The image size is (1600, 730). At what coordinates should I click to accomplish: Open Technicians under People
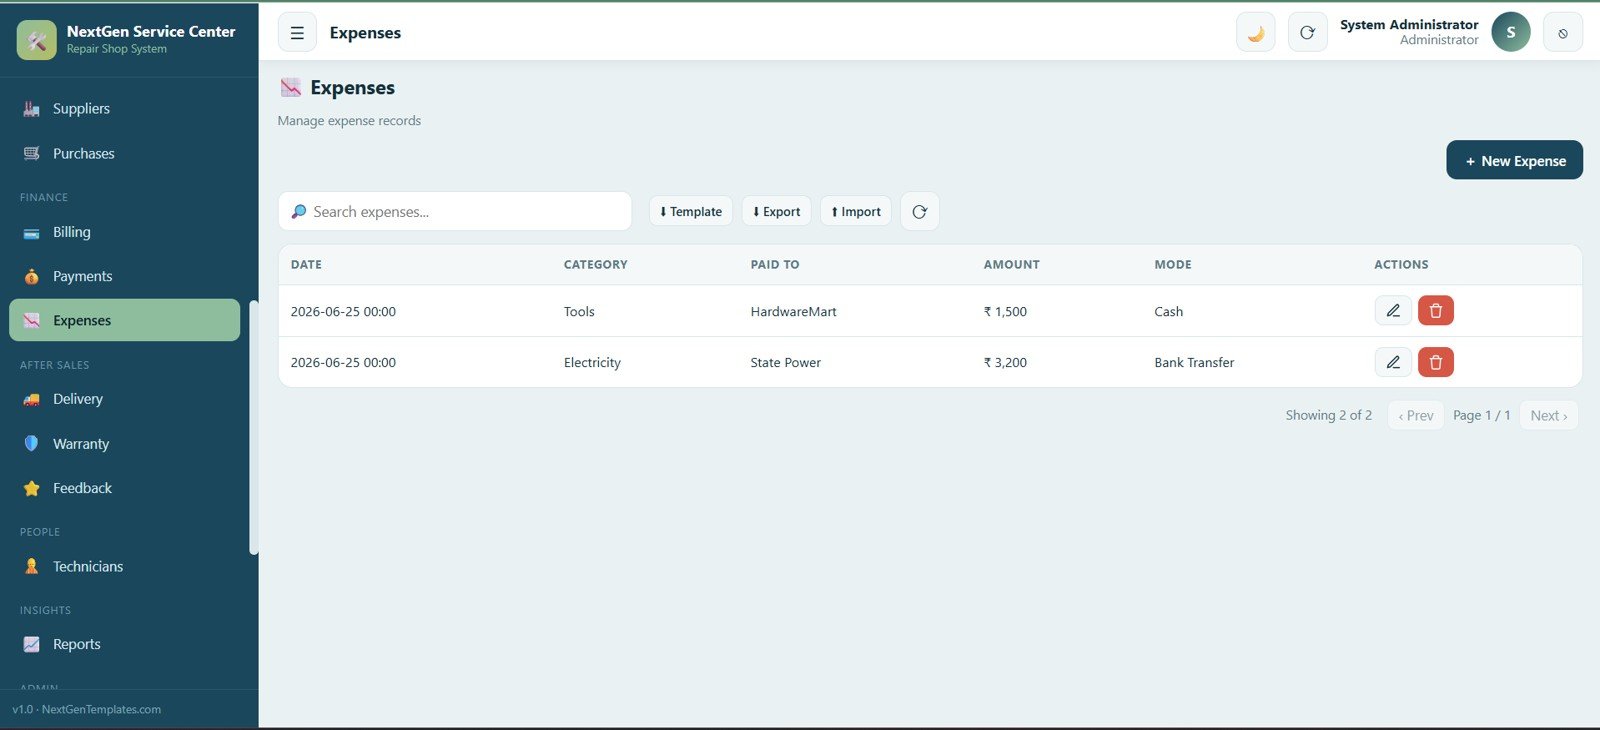tap(124, 566)
